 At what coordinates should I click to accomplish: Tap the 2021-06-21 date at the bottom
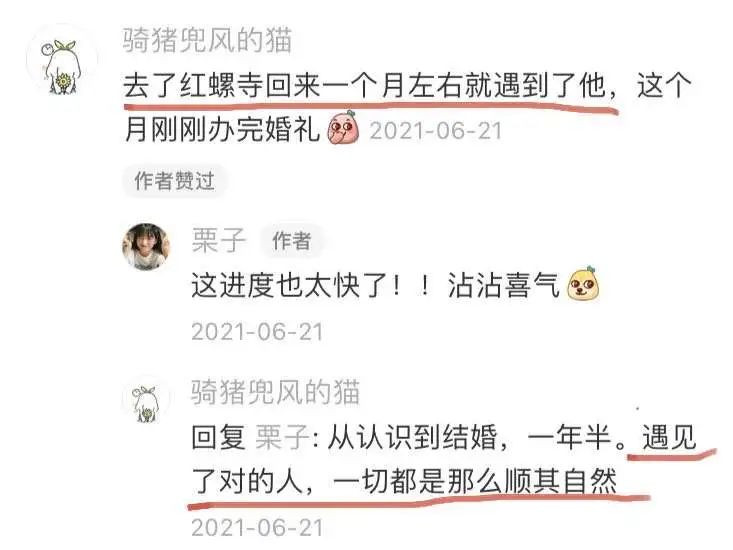(258, 528)
